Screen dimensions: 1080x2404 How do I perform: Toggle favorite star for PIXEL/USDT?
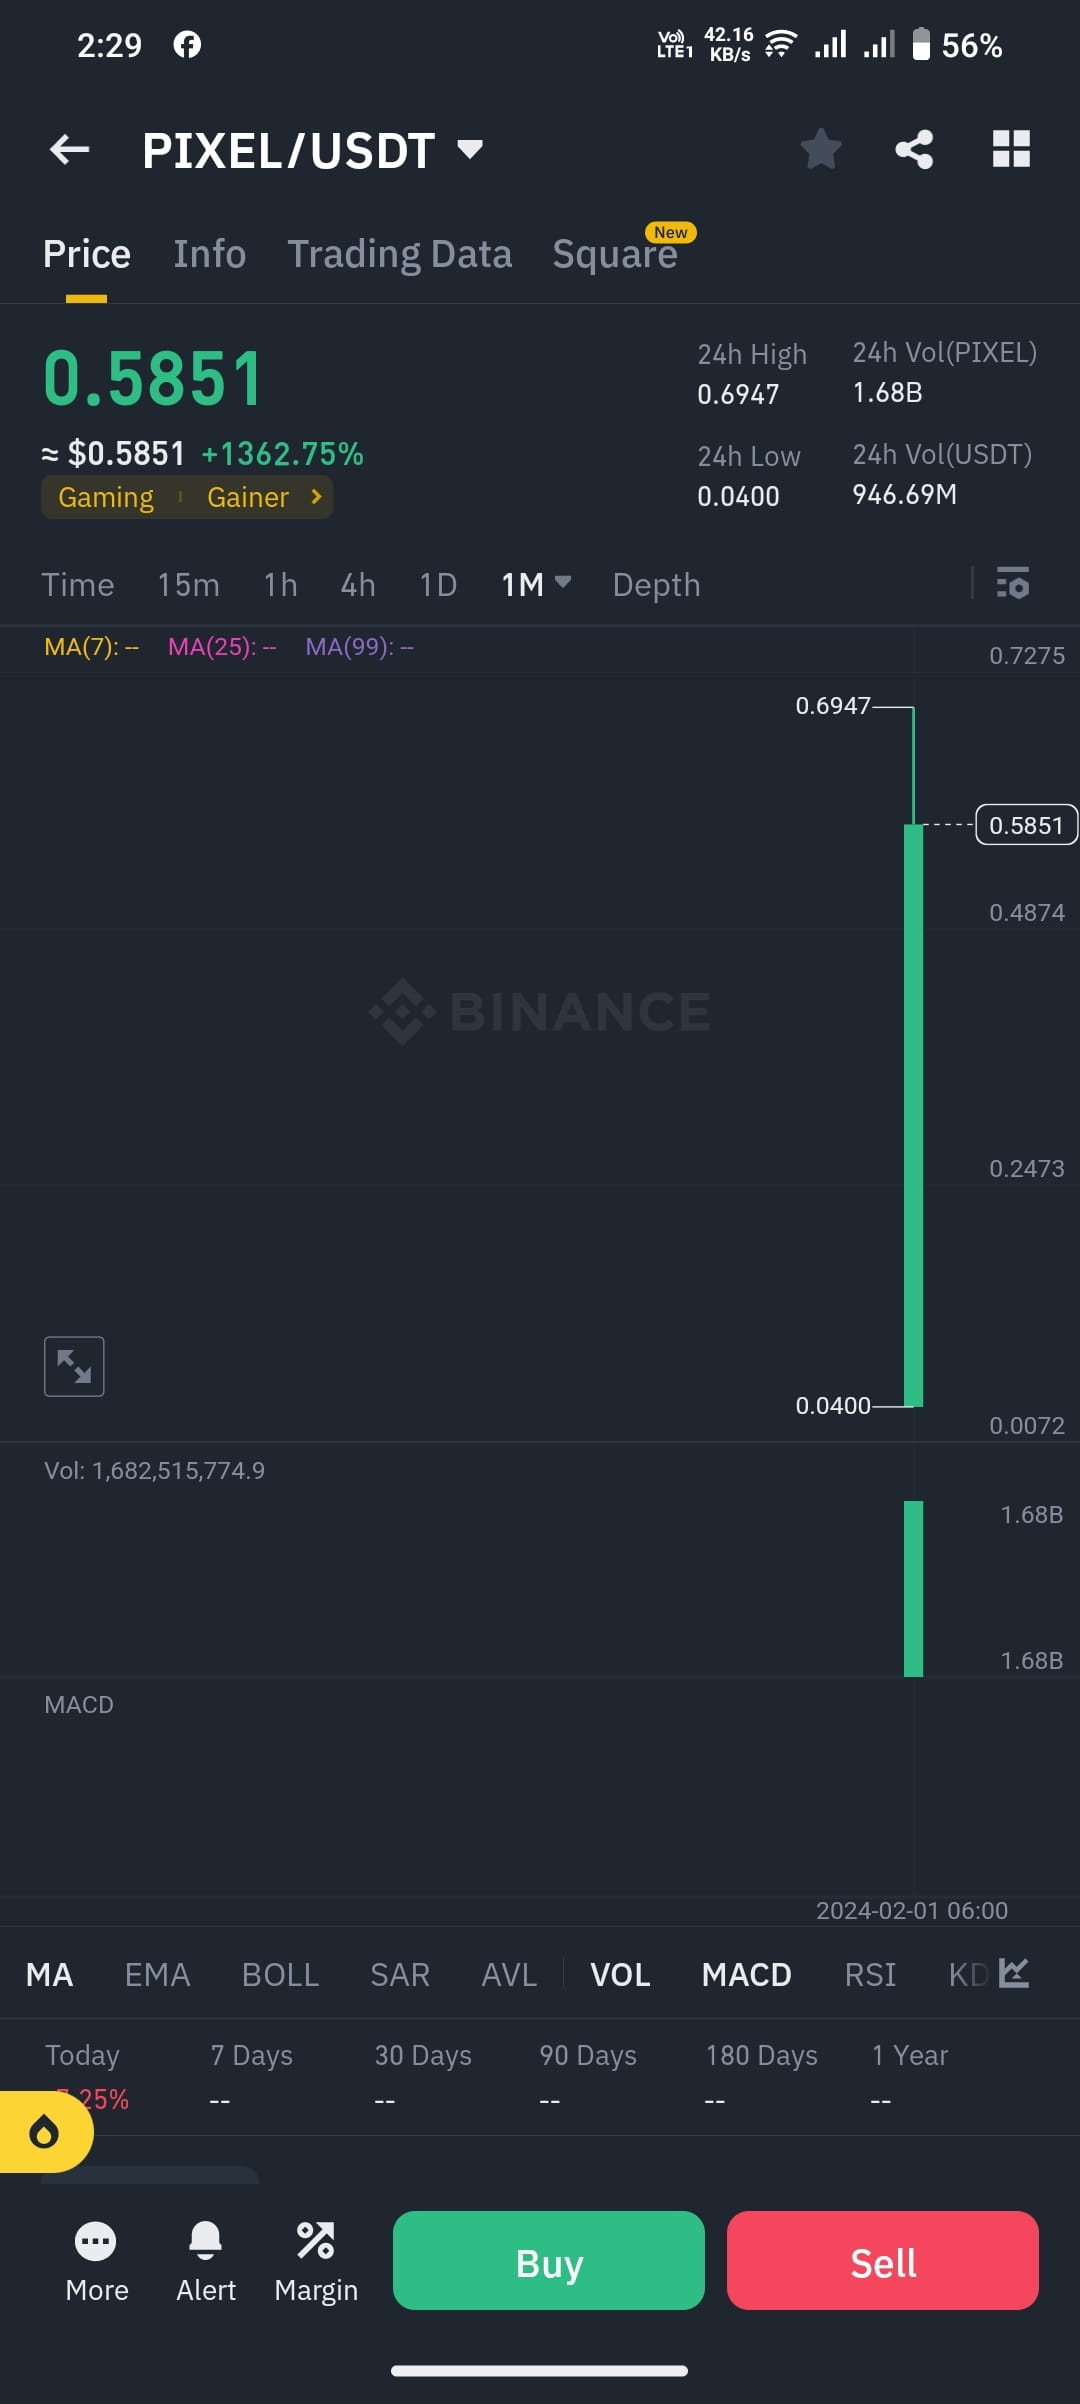(820, 148)
